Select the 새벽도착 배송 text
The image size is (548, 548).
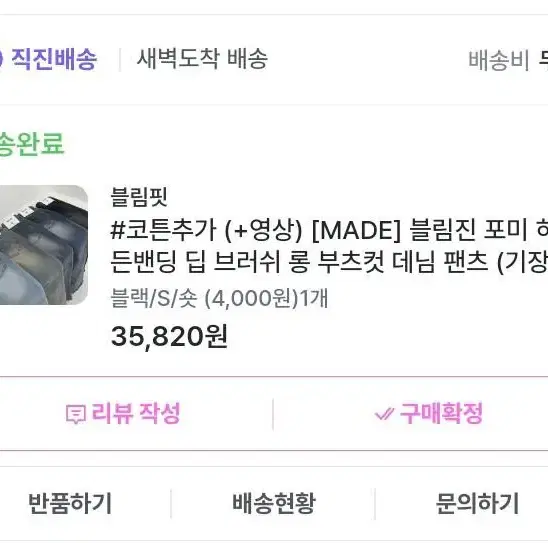pyautogui.click(x=202, y=58)
